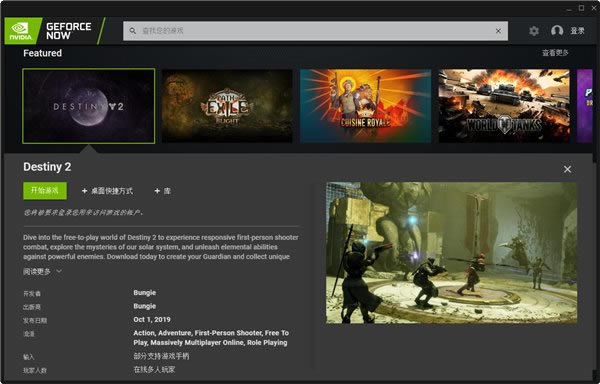This screenshot has height=384, width=600.
Task: Minimize the GeForce NOW window
Action: 569,8
